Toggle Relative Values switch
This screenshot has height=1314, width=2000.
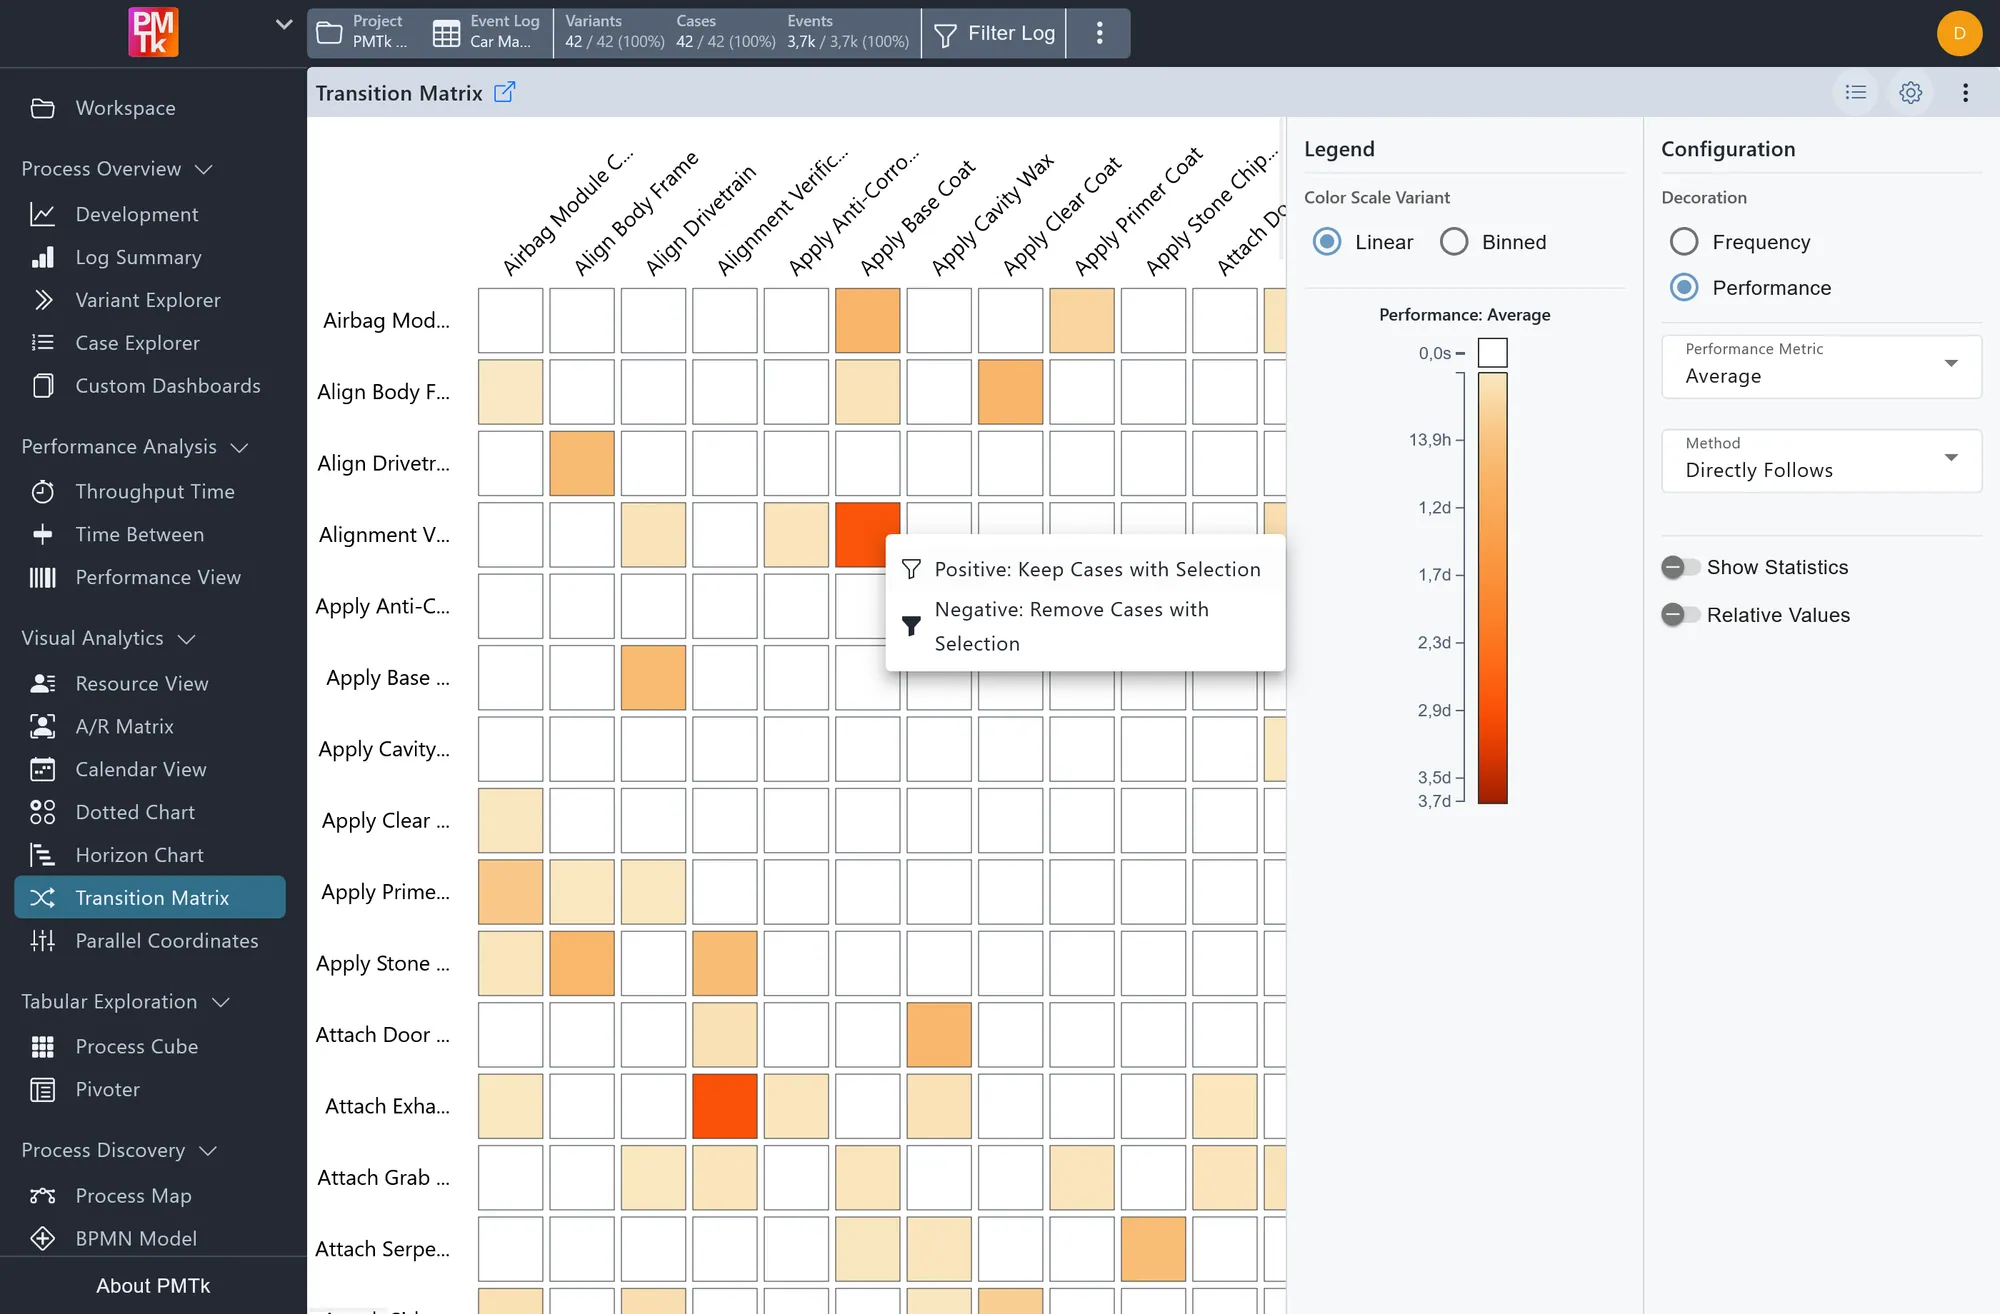click(x=1679, y=615)
